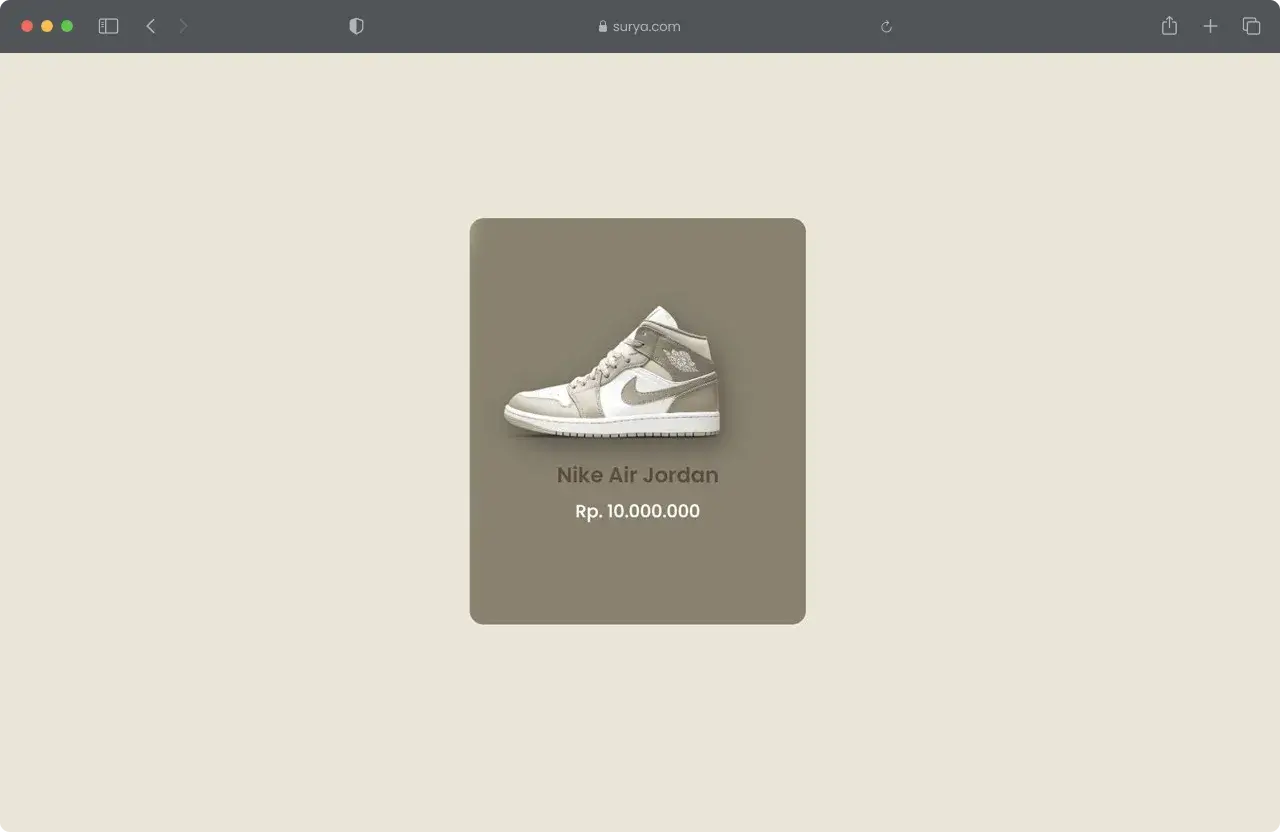The image size is (1280, 832).
Task: Open the privacy report shield icon
Action: coord(356,26)
